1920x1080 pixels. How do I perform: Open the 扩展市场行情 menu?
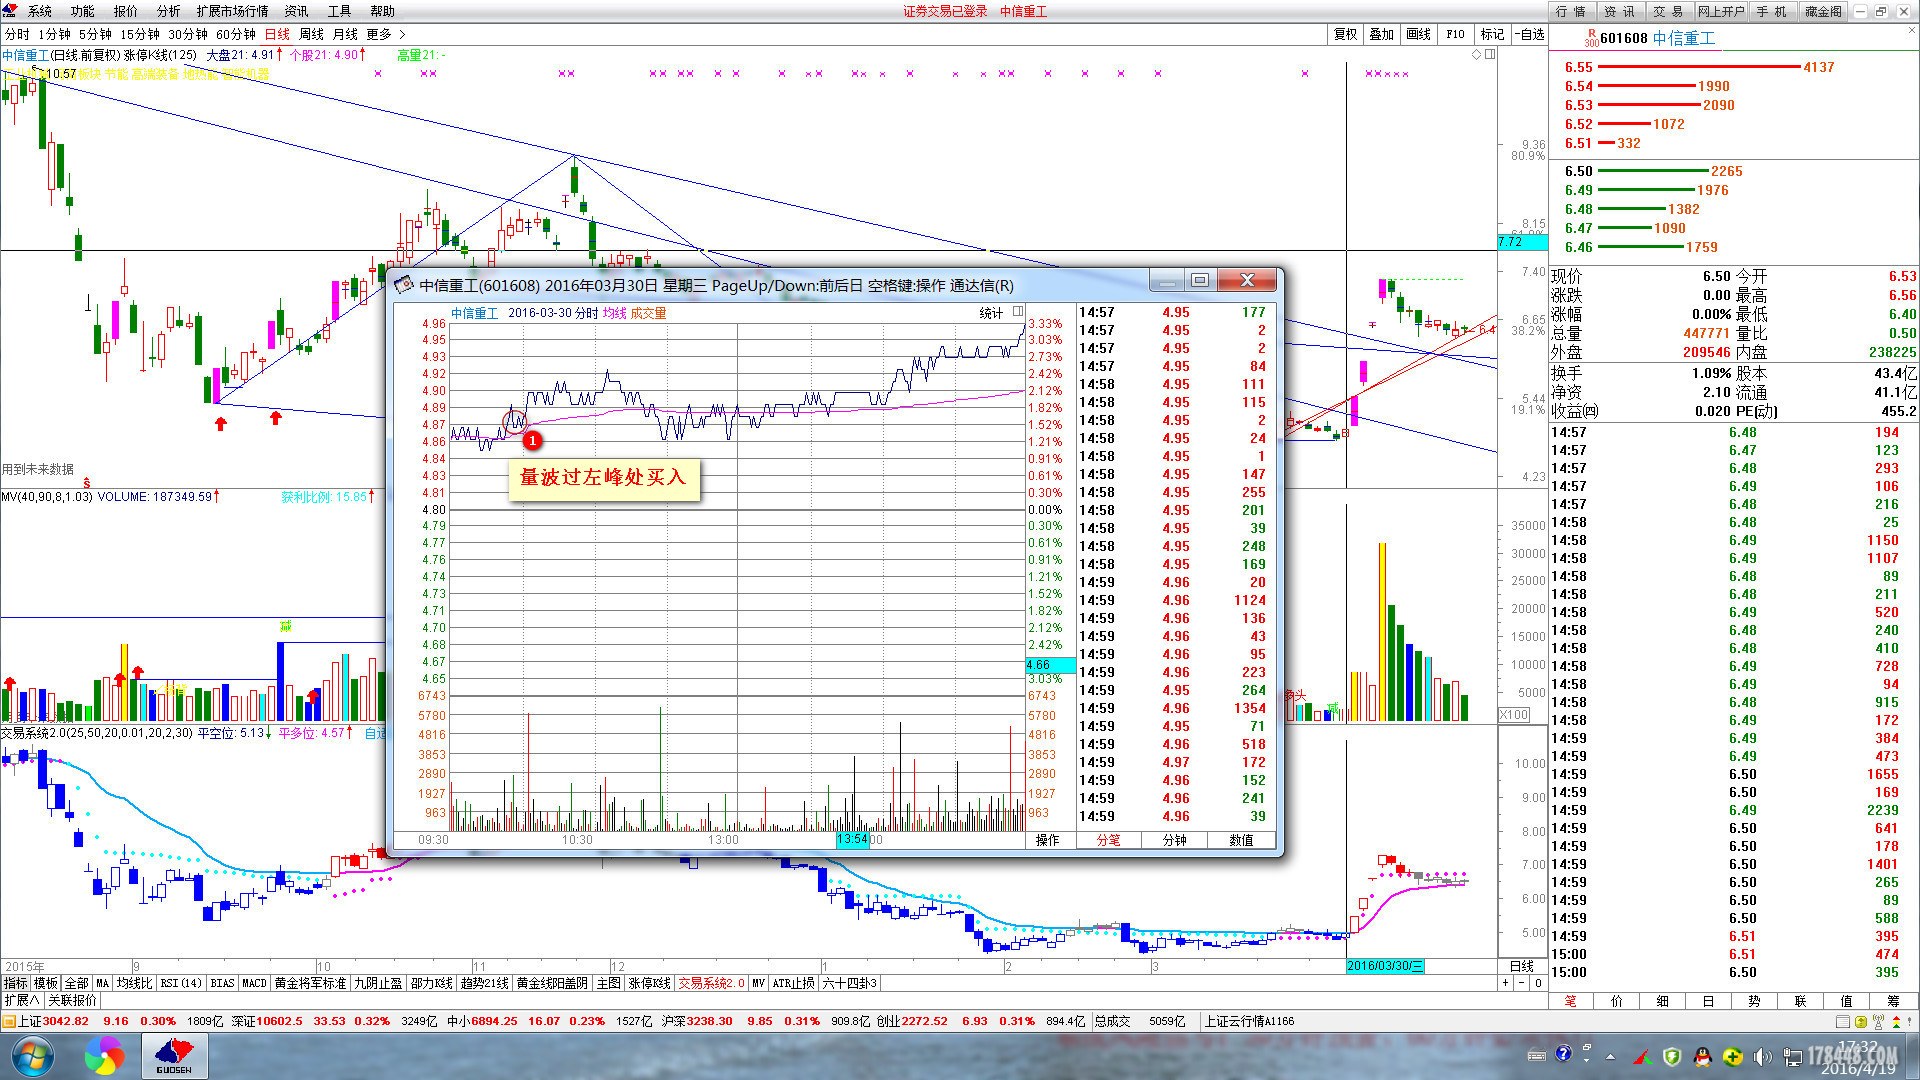click(232, 11)
